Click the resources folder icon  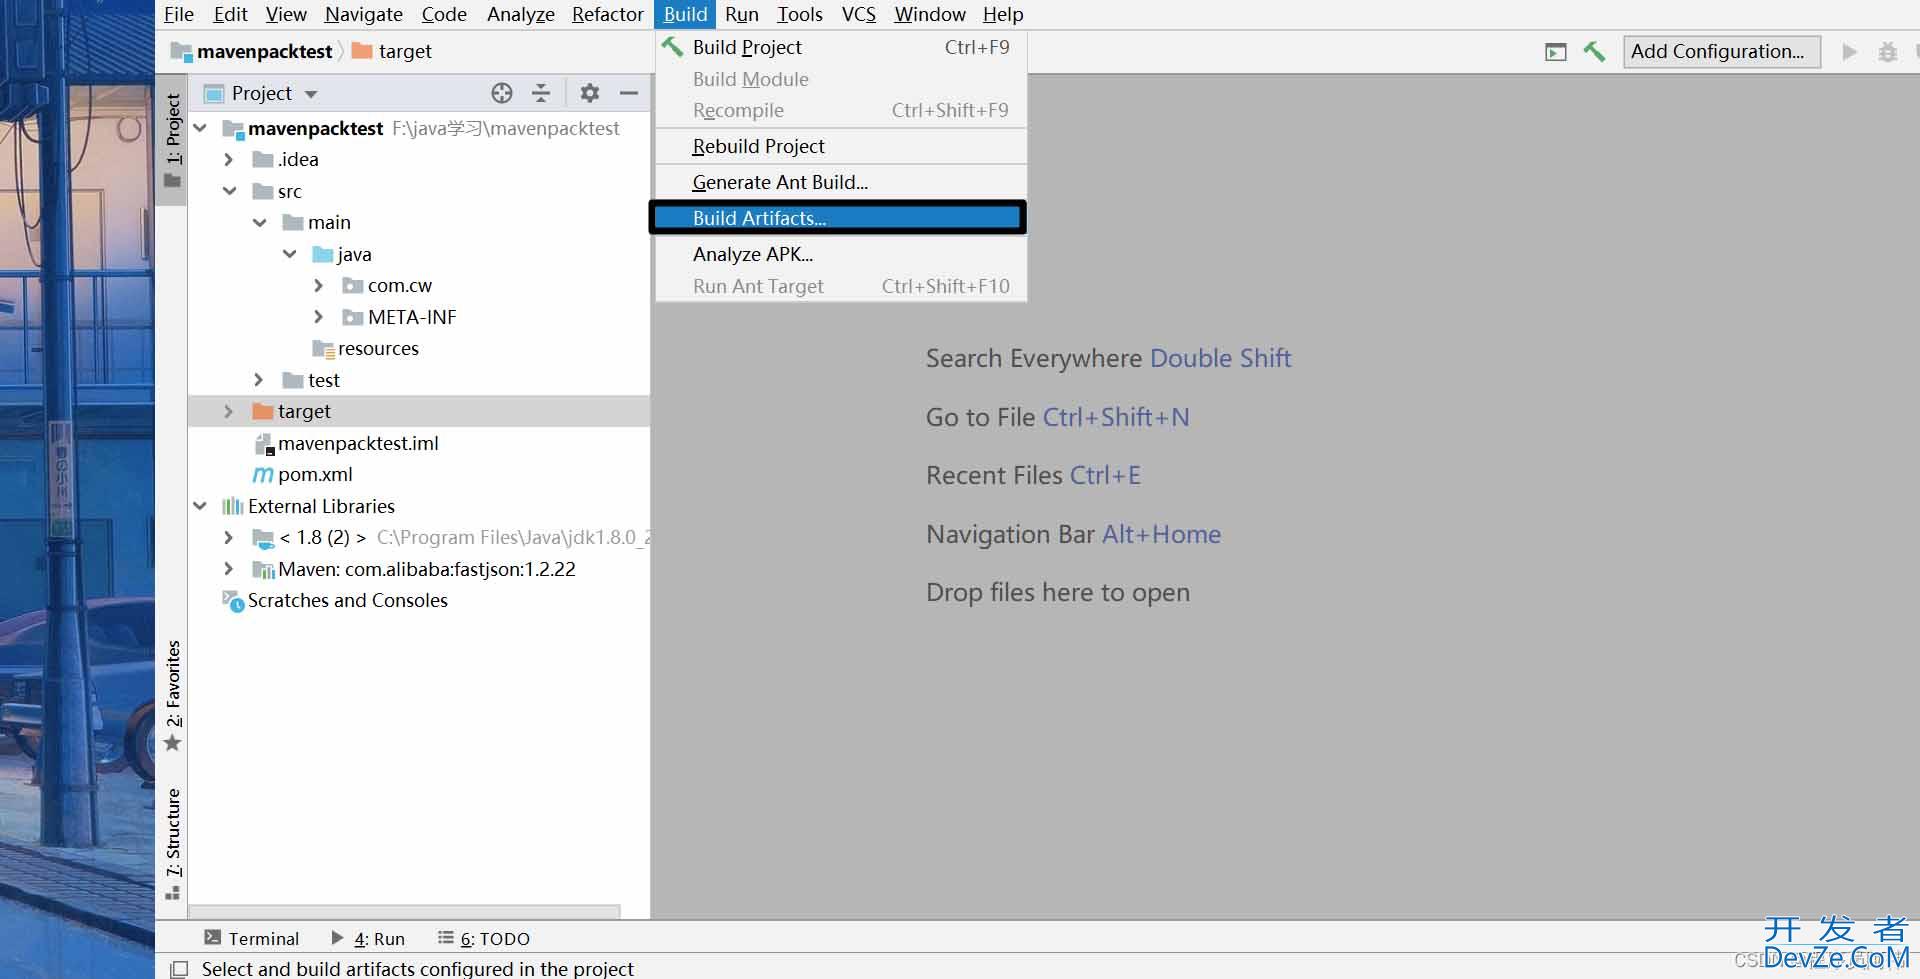(x=323, y=349)
